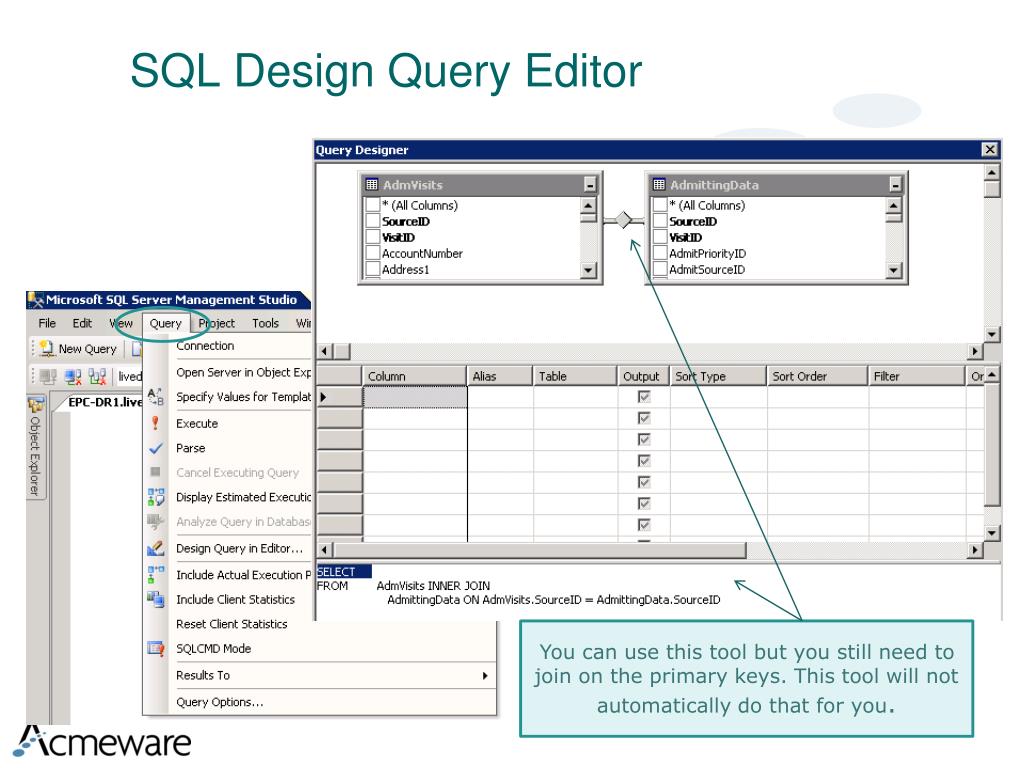Open the Edit menu
This screenshot has width=1024, height=768.
82,323
